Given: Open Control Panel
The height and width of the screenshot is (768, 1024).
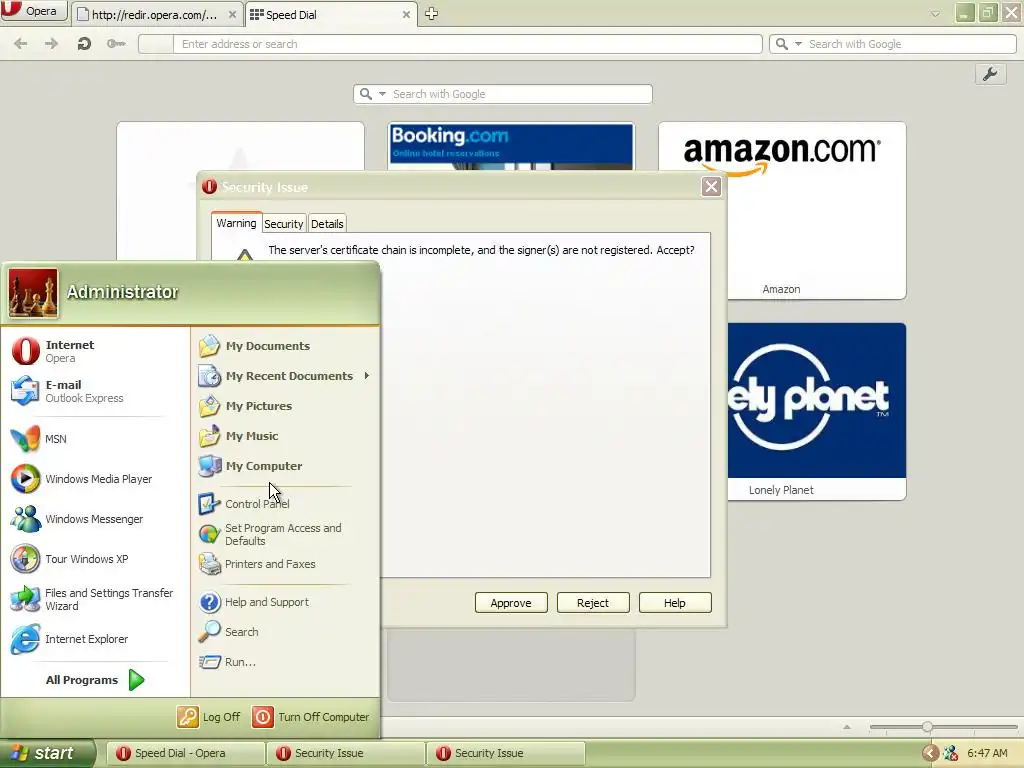Looking at the screenshot, I should click(285, 504).
